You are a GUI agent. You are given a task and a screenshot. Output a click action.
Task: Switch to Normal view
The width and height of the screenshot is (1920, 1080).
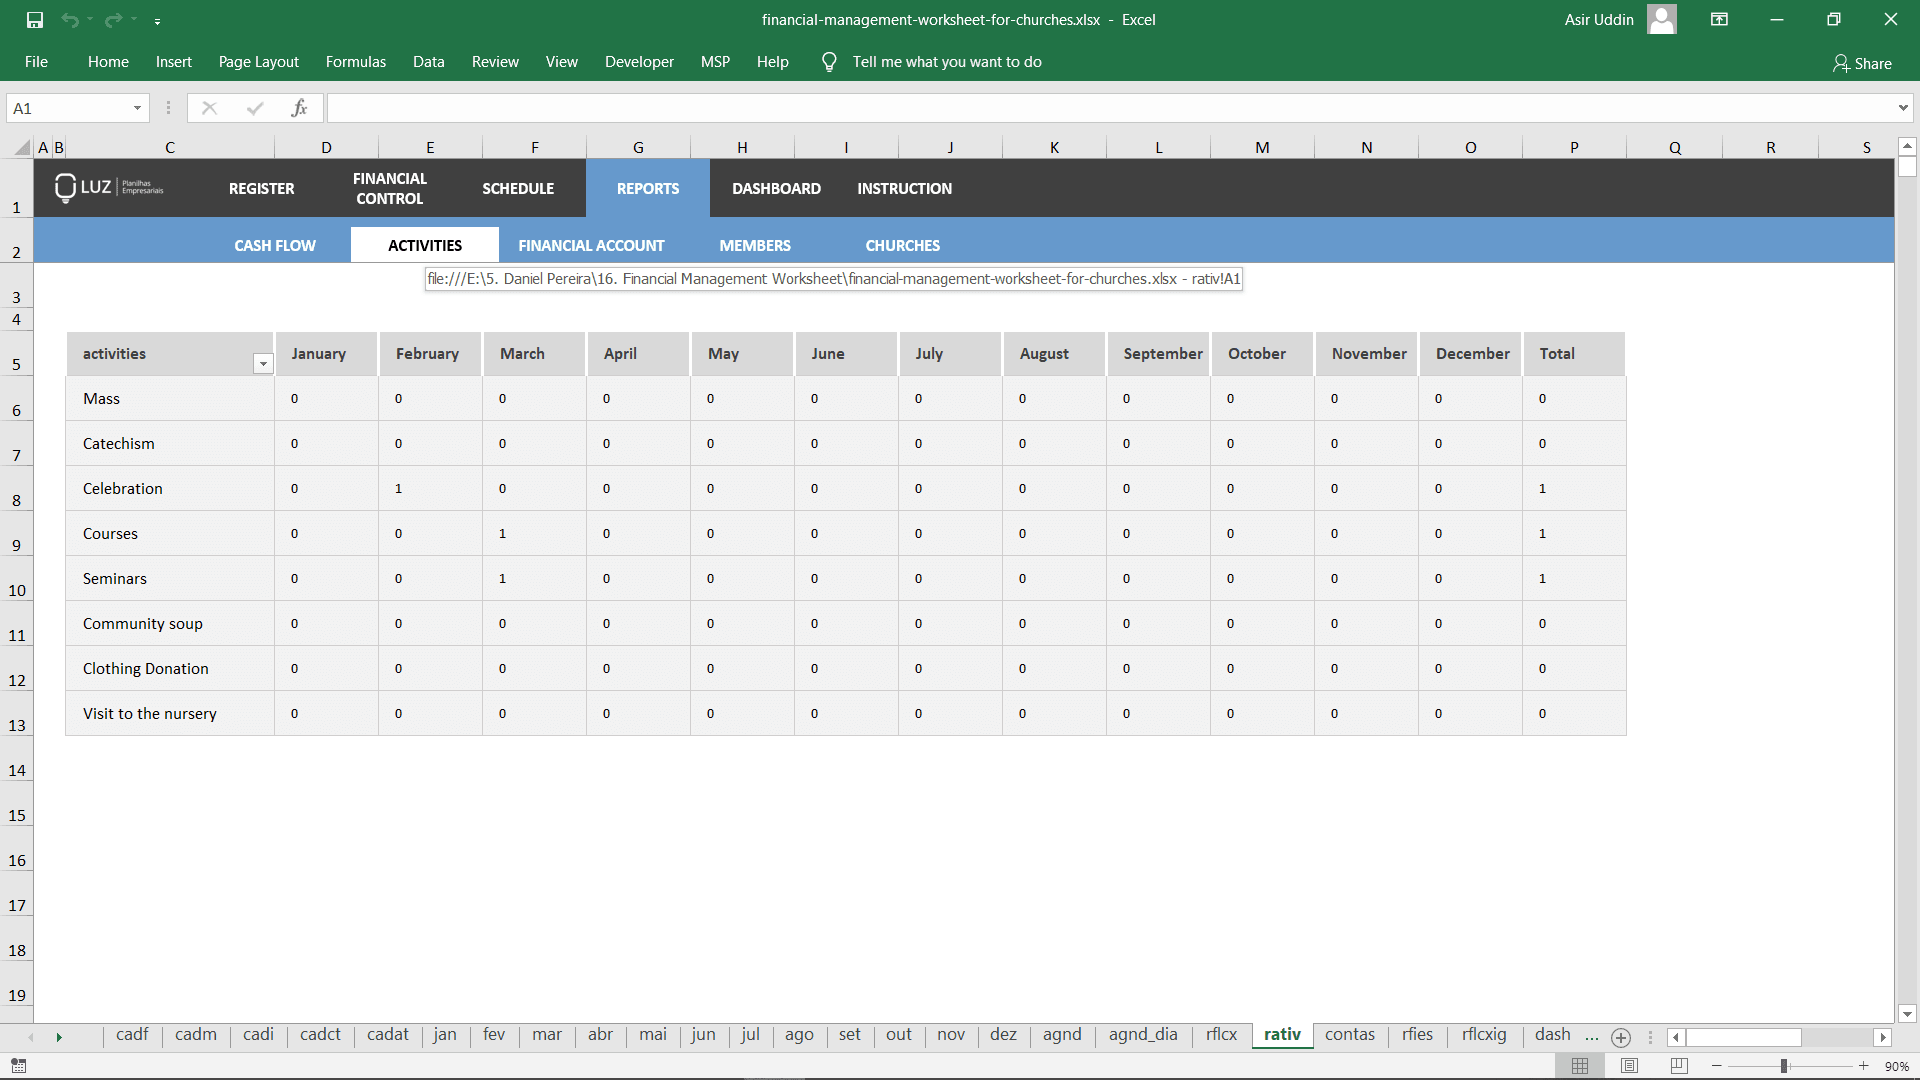1580,1066
